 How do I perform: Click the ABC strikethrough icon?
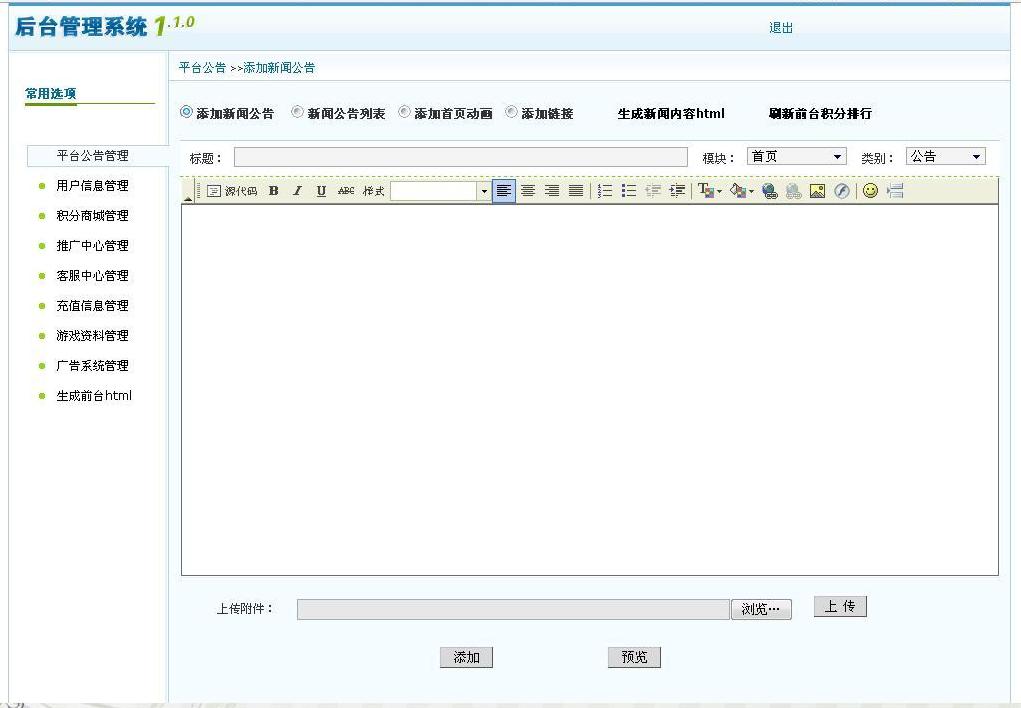tap(344, 191)
